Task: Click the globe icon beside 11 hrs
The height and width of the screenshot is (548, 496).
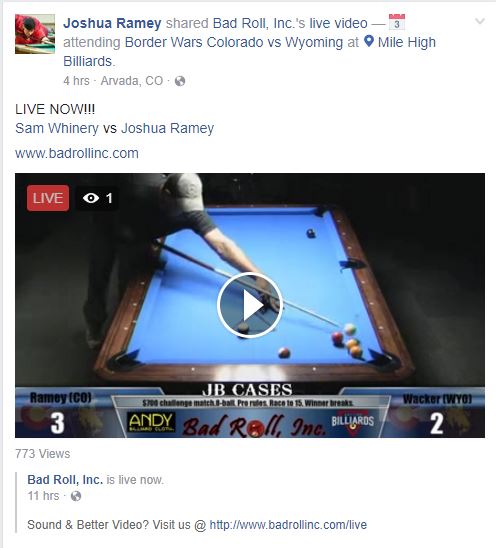Action: point(76,496)
